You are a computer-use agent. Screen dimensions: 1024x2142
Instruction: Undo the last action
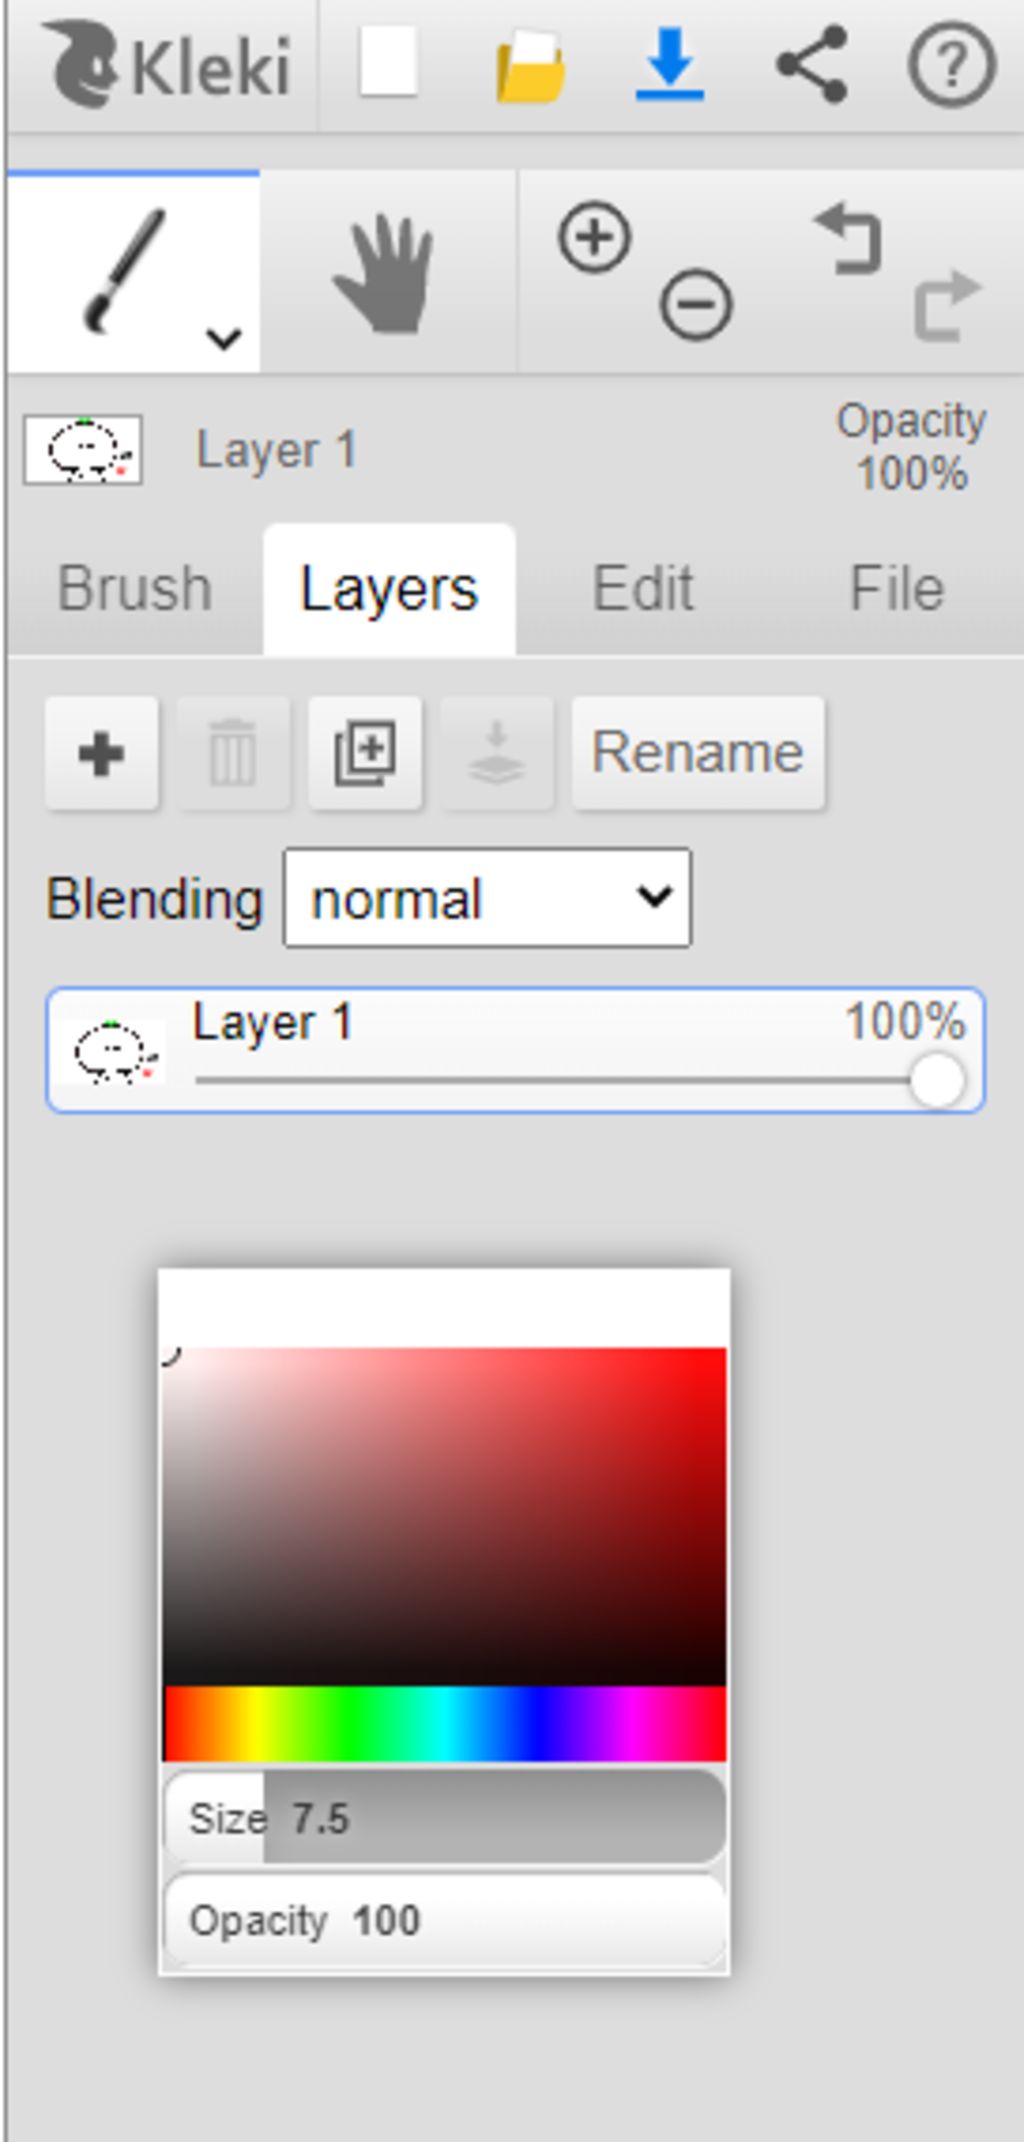coord(848,238)
